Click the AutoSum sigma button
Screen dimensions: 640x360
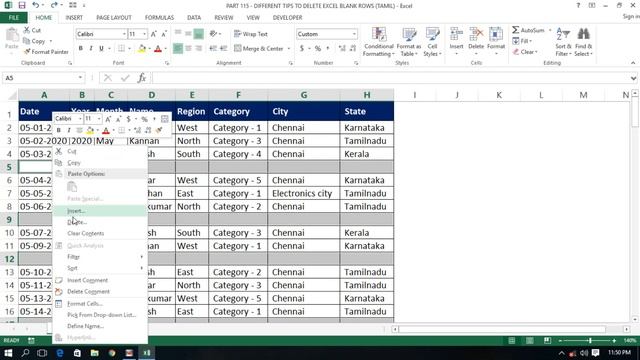click(529, 30)
